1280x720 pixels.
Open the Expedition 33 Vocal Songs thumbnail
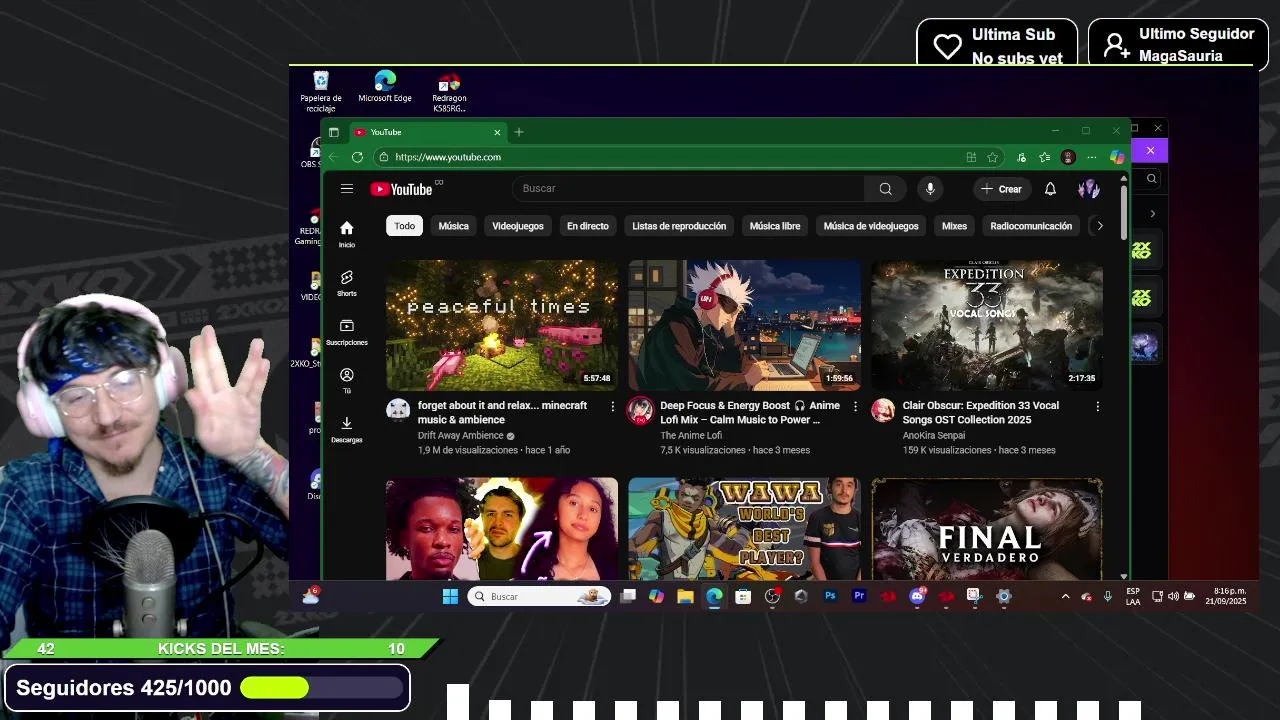point(987,325)
